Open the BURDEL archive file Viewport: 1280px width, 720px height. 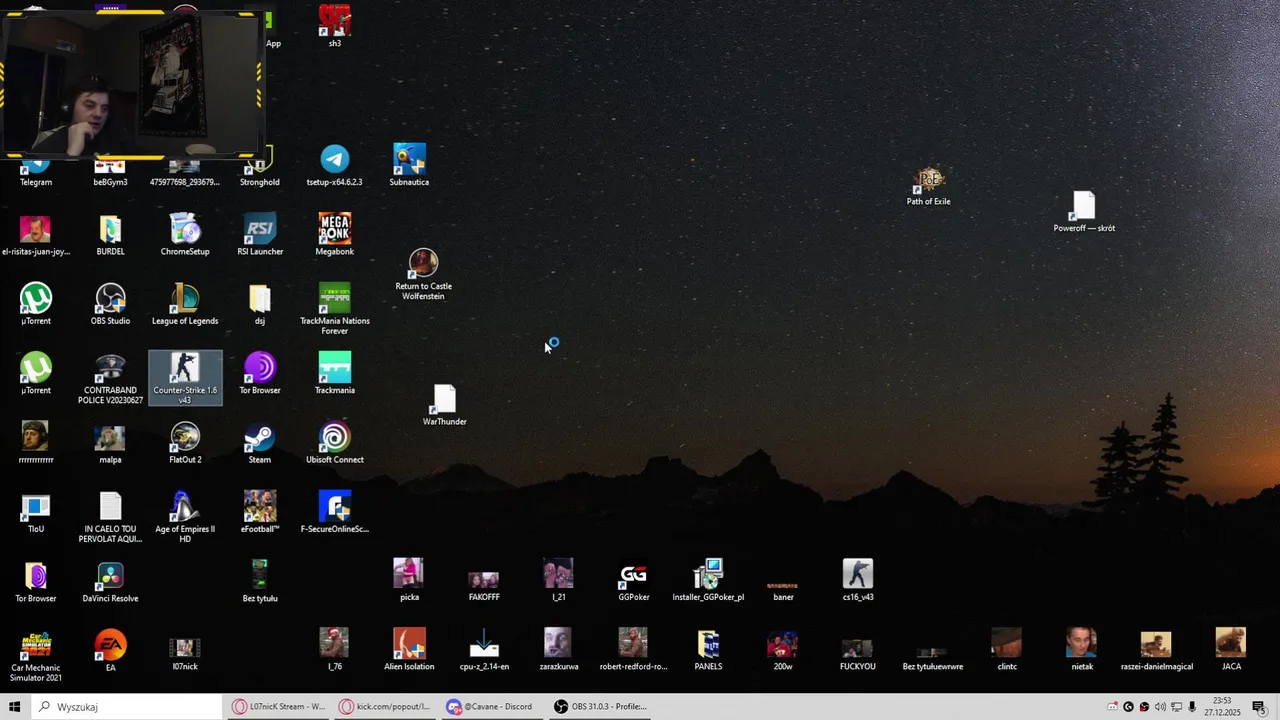point(110,235)
